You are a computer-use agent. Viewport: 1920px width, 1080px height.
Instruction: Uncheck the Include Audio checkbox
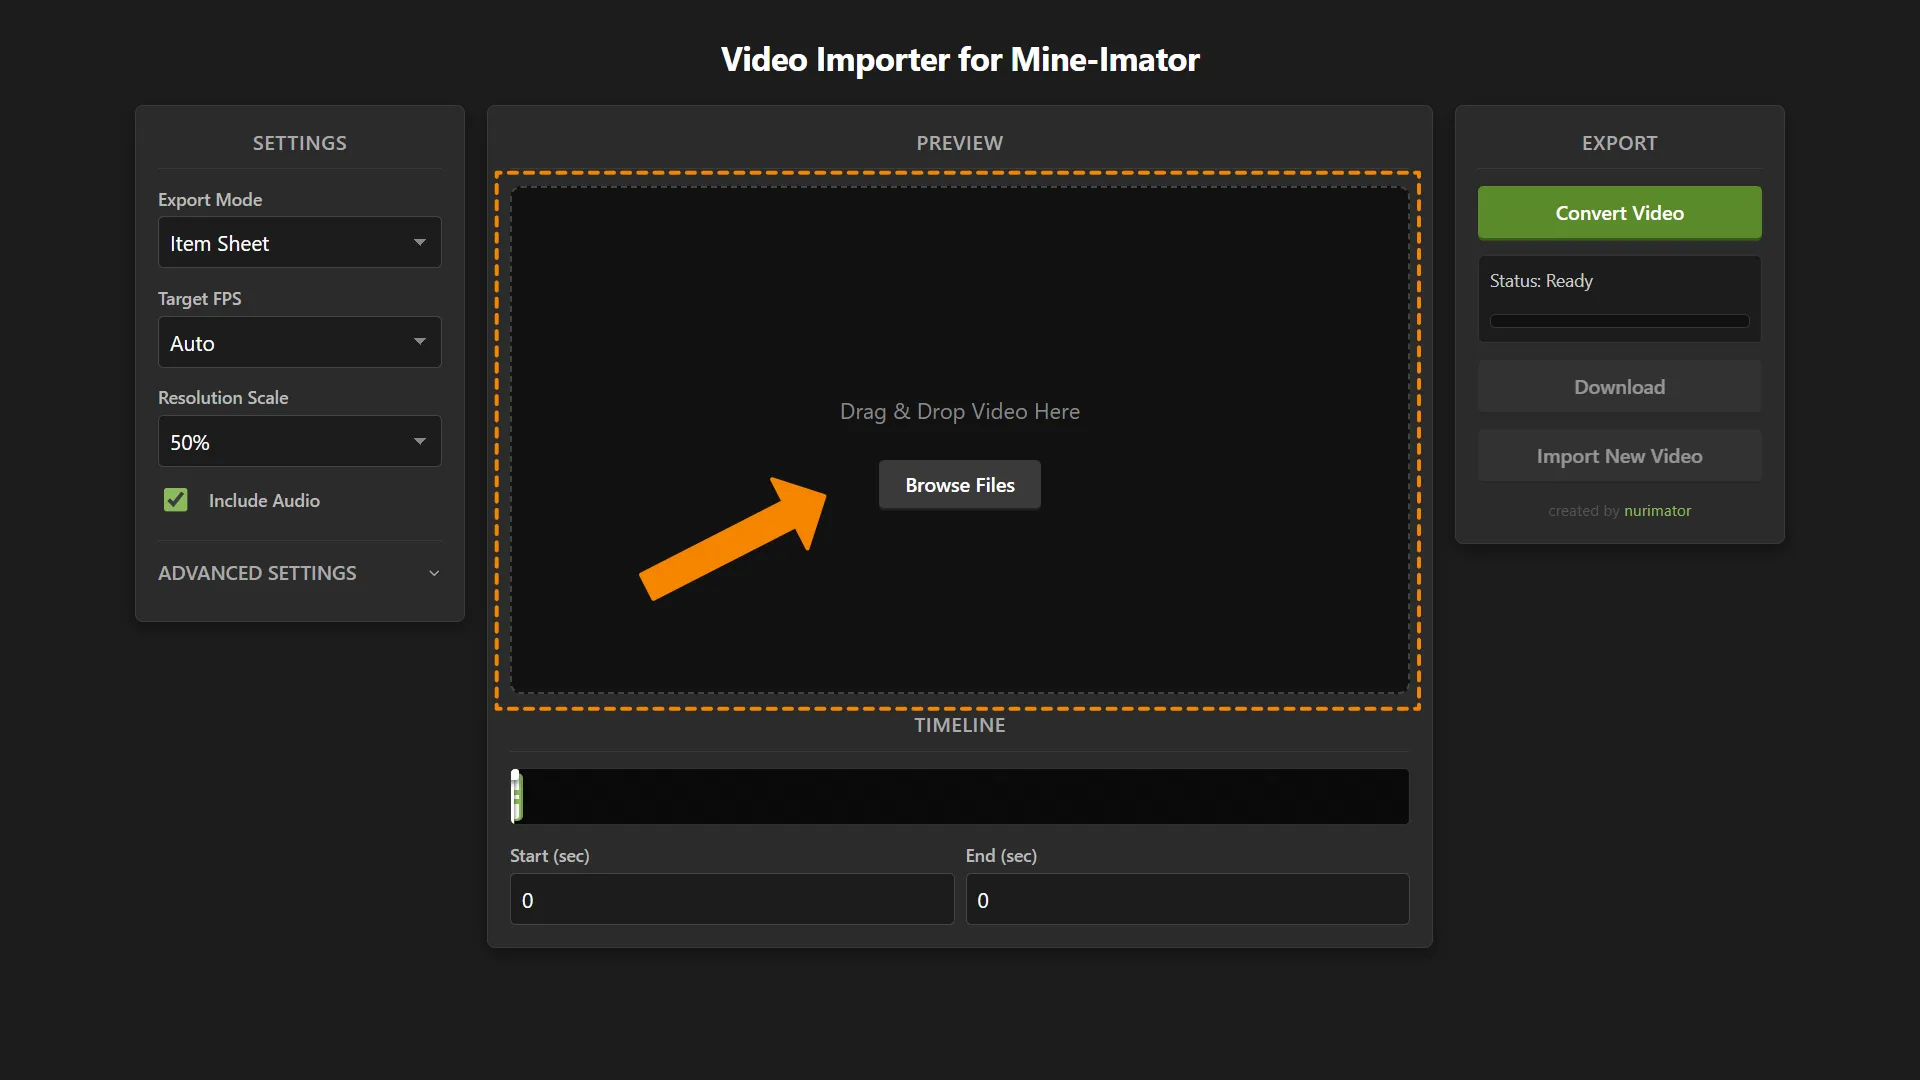pyautogui.click(x=176, y=500)
